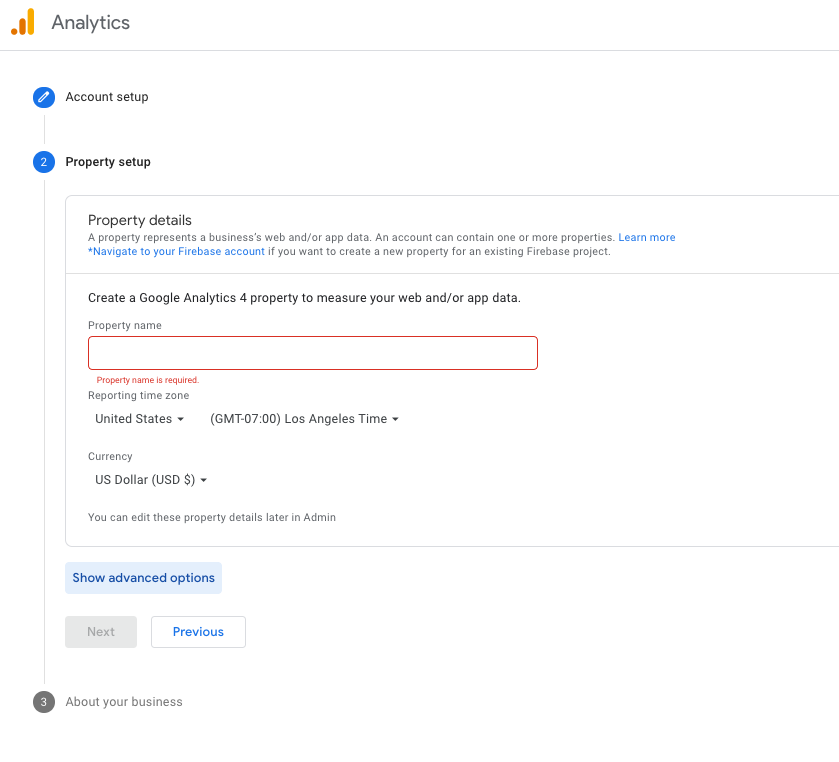Open the United States country dropdown
Screen dimensions: 839x762
(139, 418)
